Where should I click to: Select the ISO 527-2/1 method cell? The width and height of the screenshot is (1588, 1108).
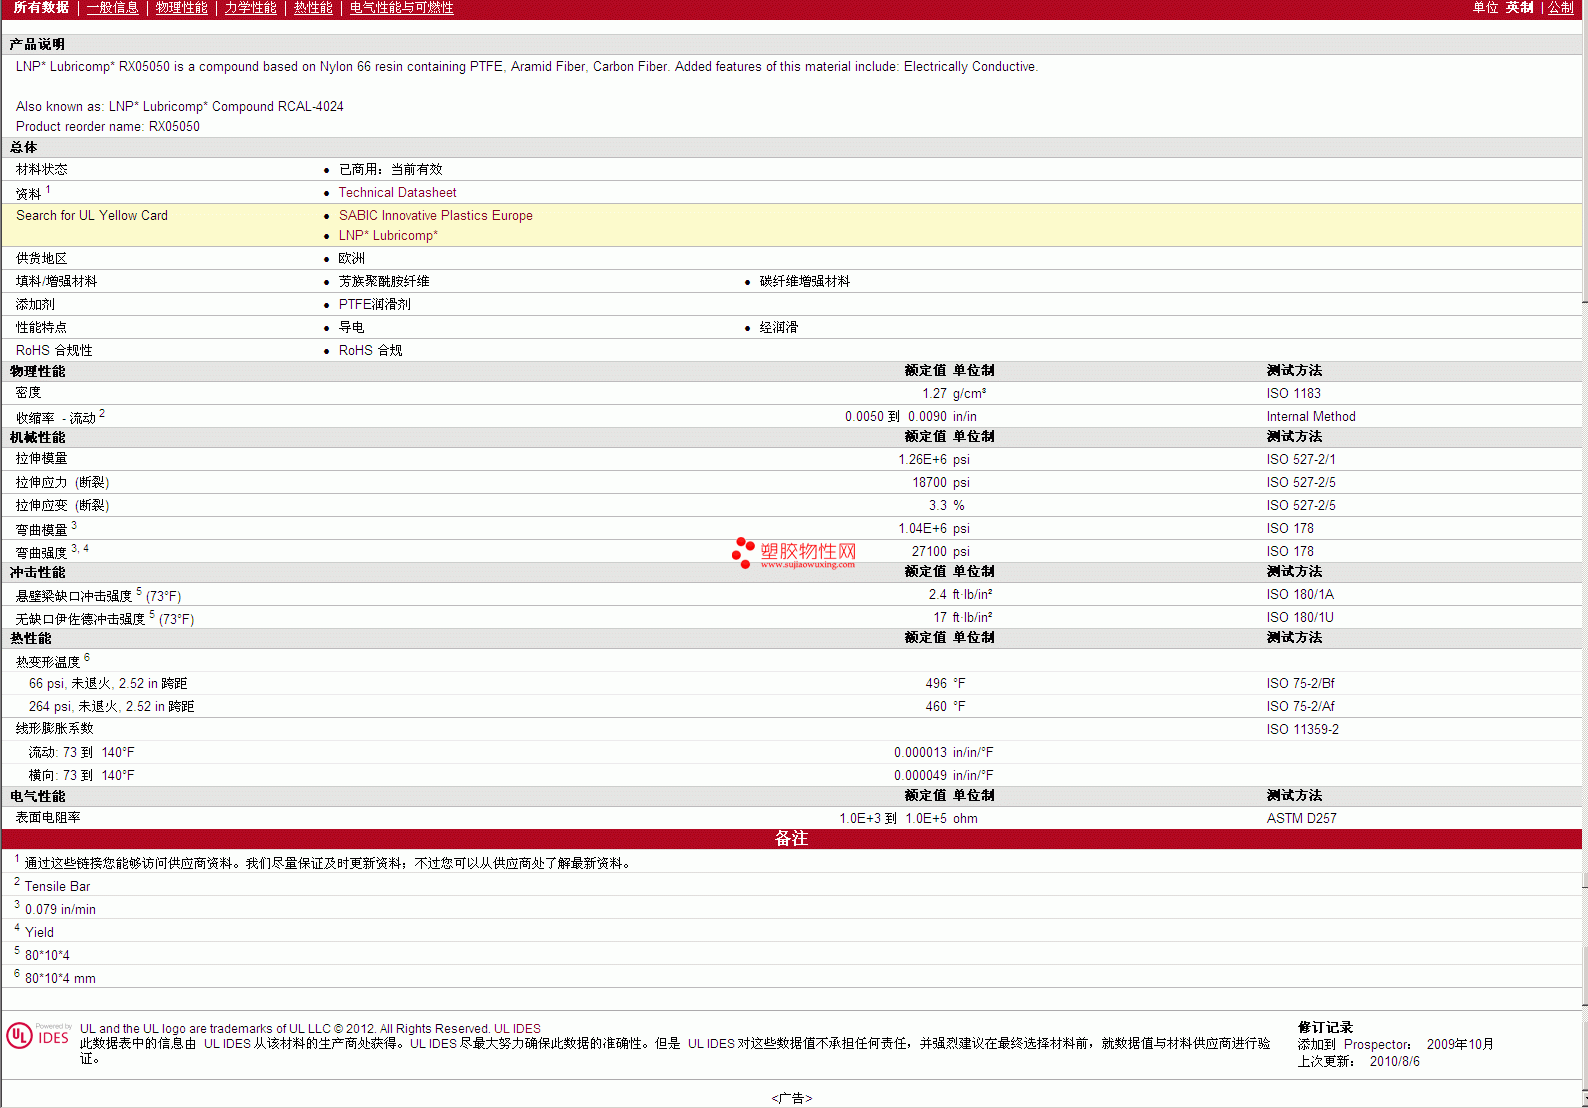tap(1300, 460)
